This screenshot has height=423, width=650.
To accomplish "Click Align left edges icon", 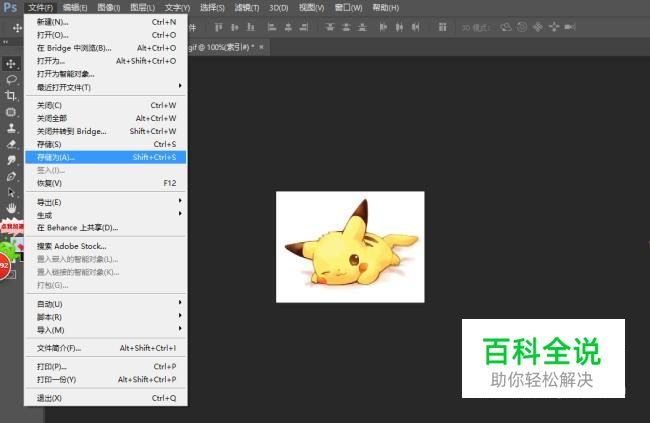I will click(272, 27).
